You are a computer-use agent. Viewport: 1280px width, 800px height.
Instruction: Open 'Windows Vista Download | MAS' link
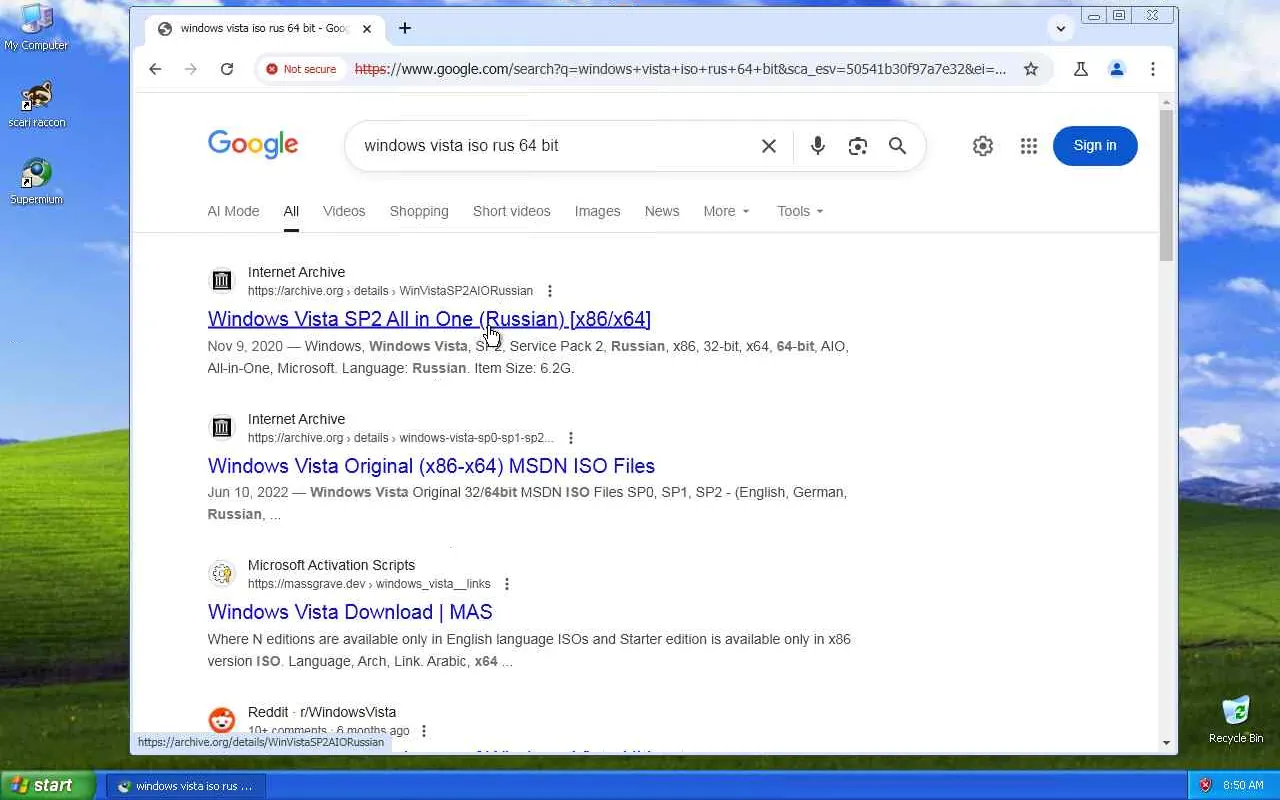click(350, 612)
